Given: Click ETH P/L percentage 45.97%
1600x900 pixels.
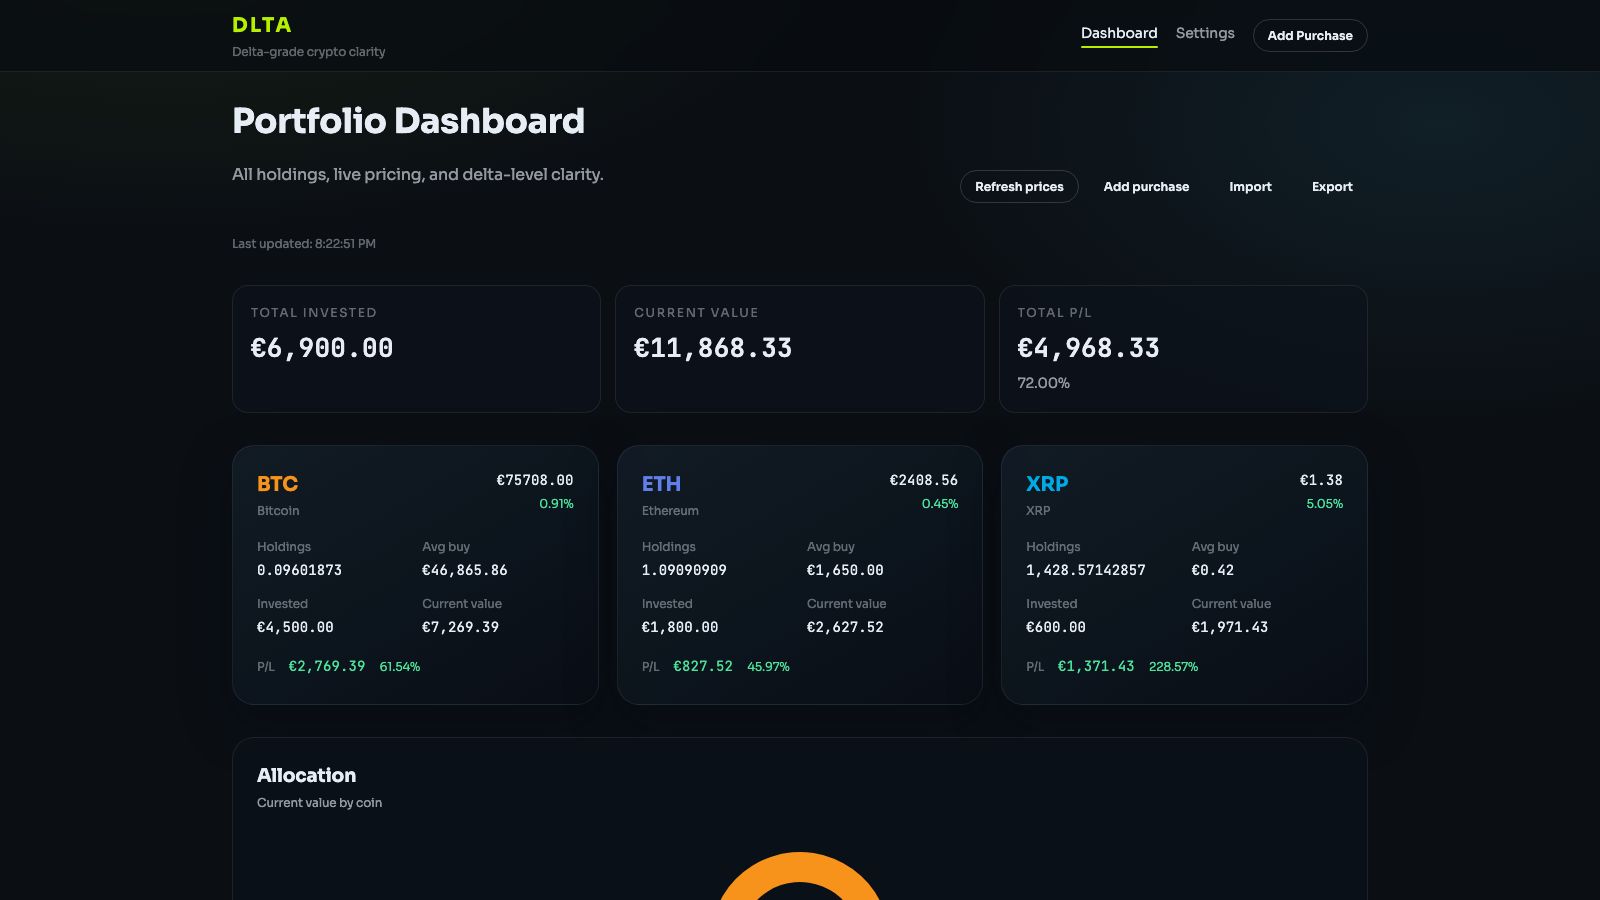Looking at the screenshot, I should click(x=768, y=666).
